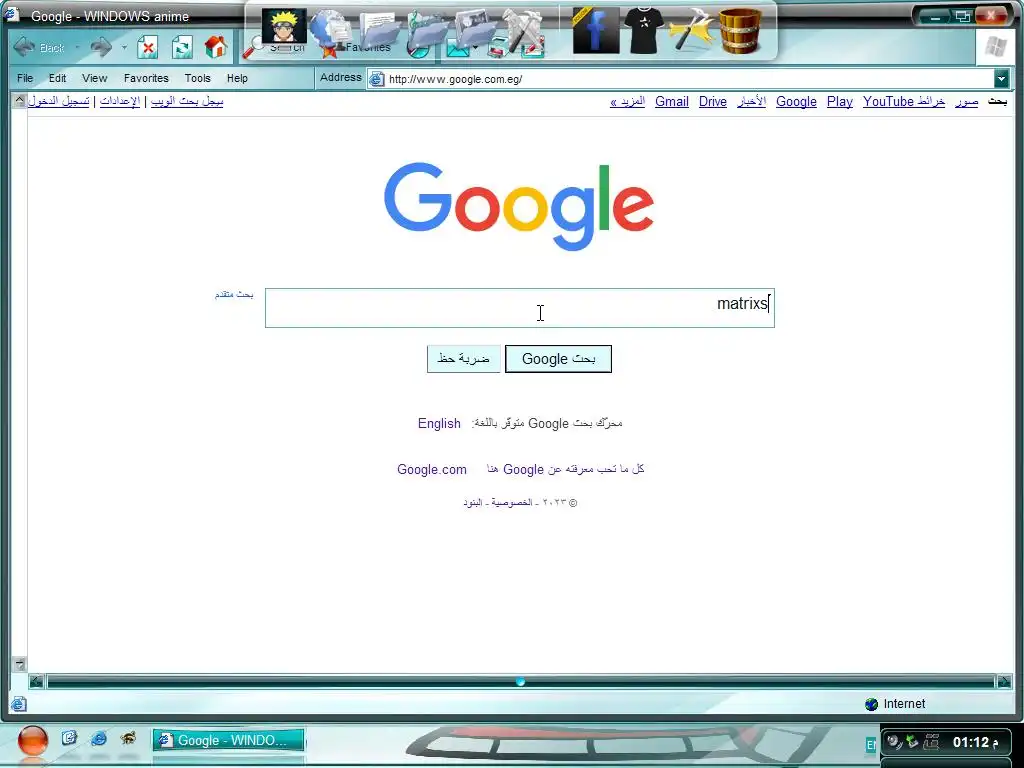The image size is (1024, 768).
Task: Visit the Google.com link
Action: pos(432,470)
